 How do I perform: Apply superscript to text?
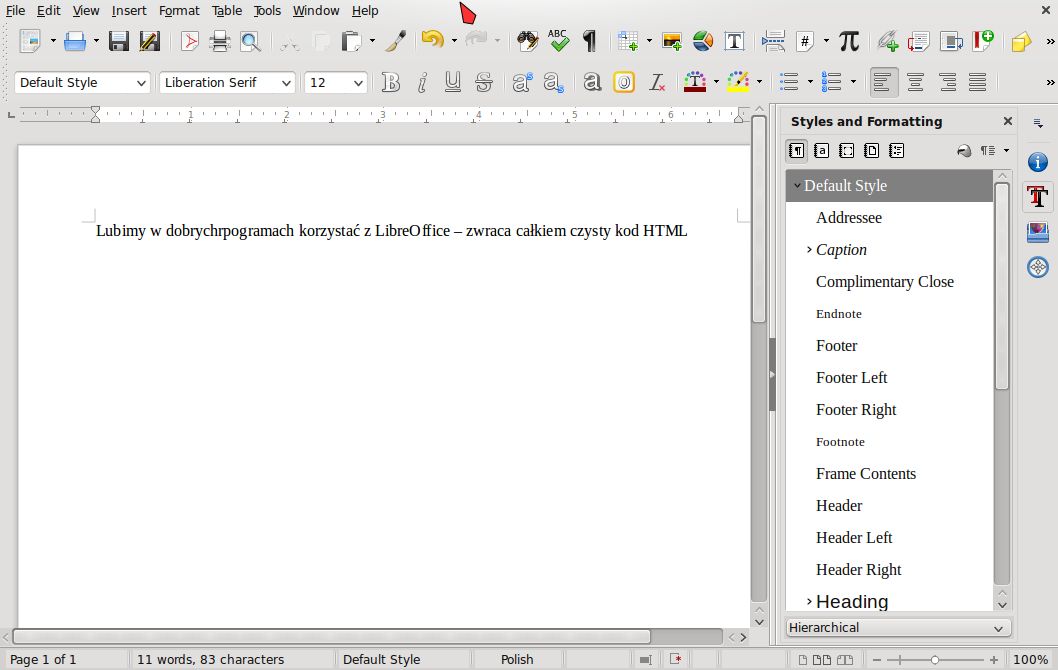[x=522, y=82]
